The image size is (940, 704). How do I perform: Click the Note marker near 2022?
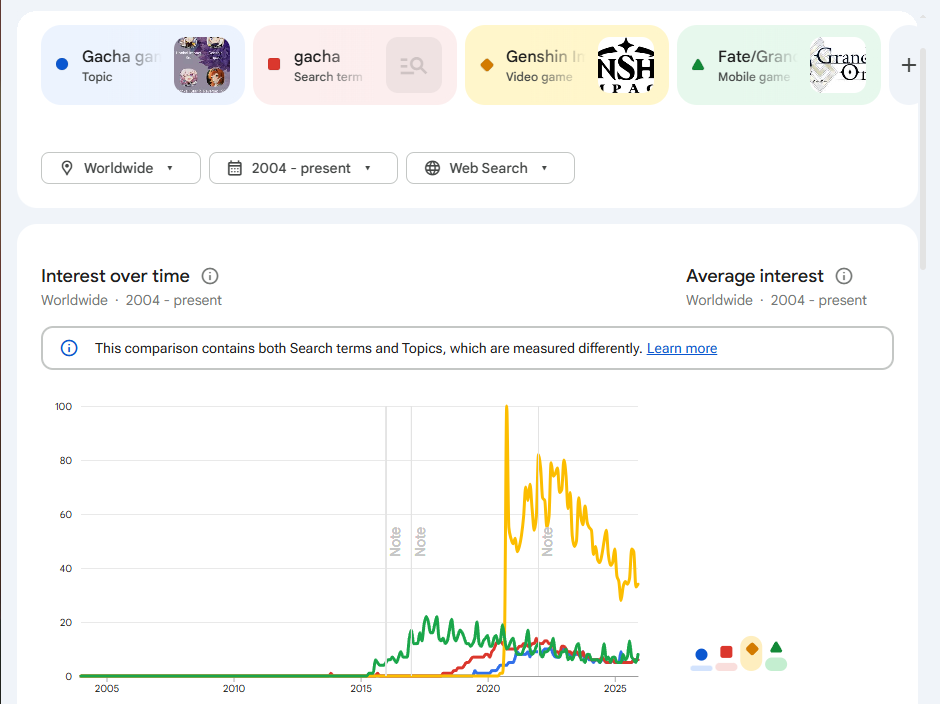(x=547, y=541)
